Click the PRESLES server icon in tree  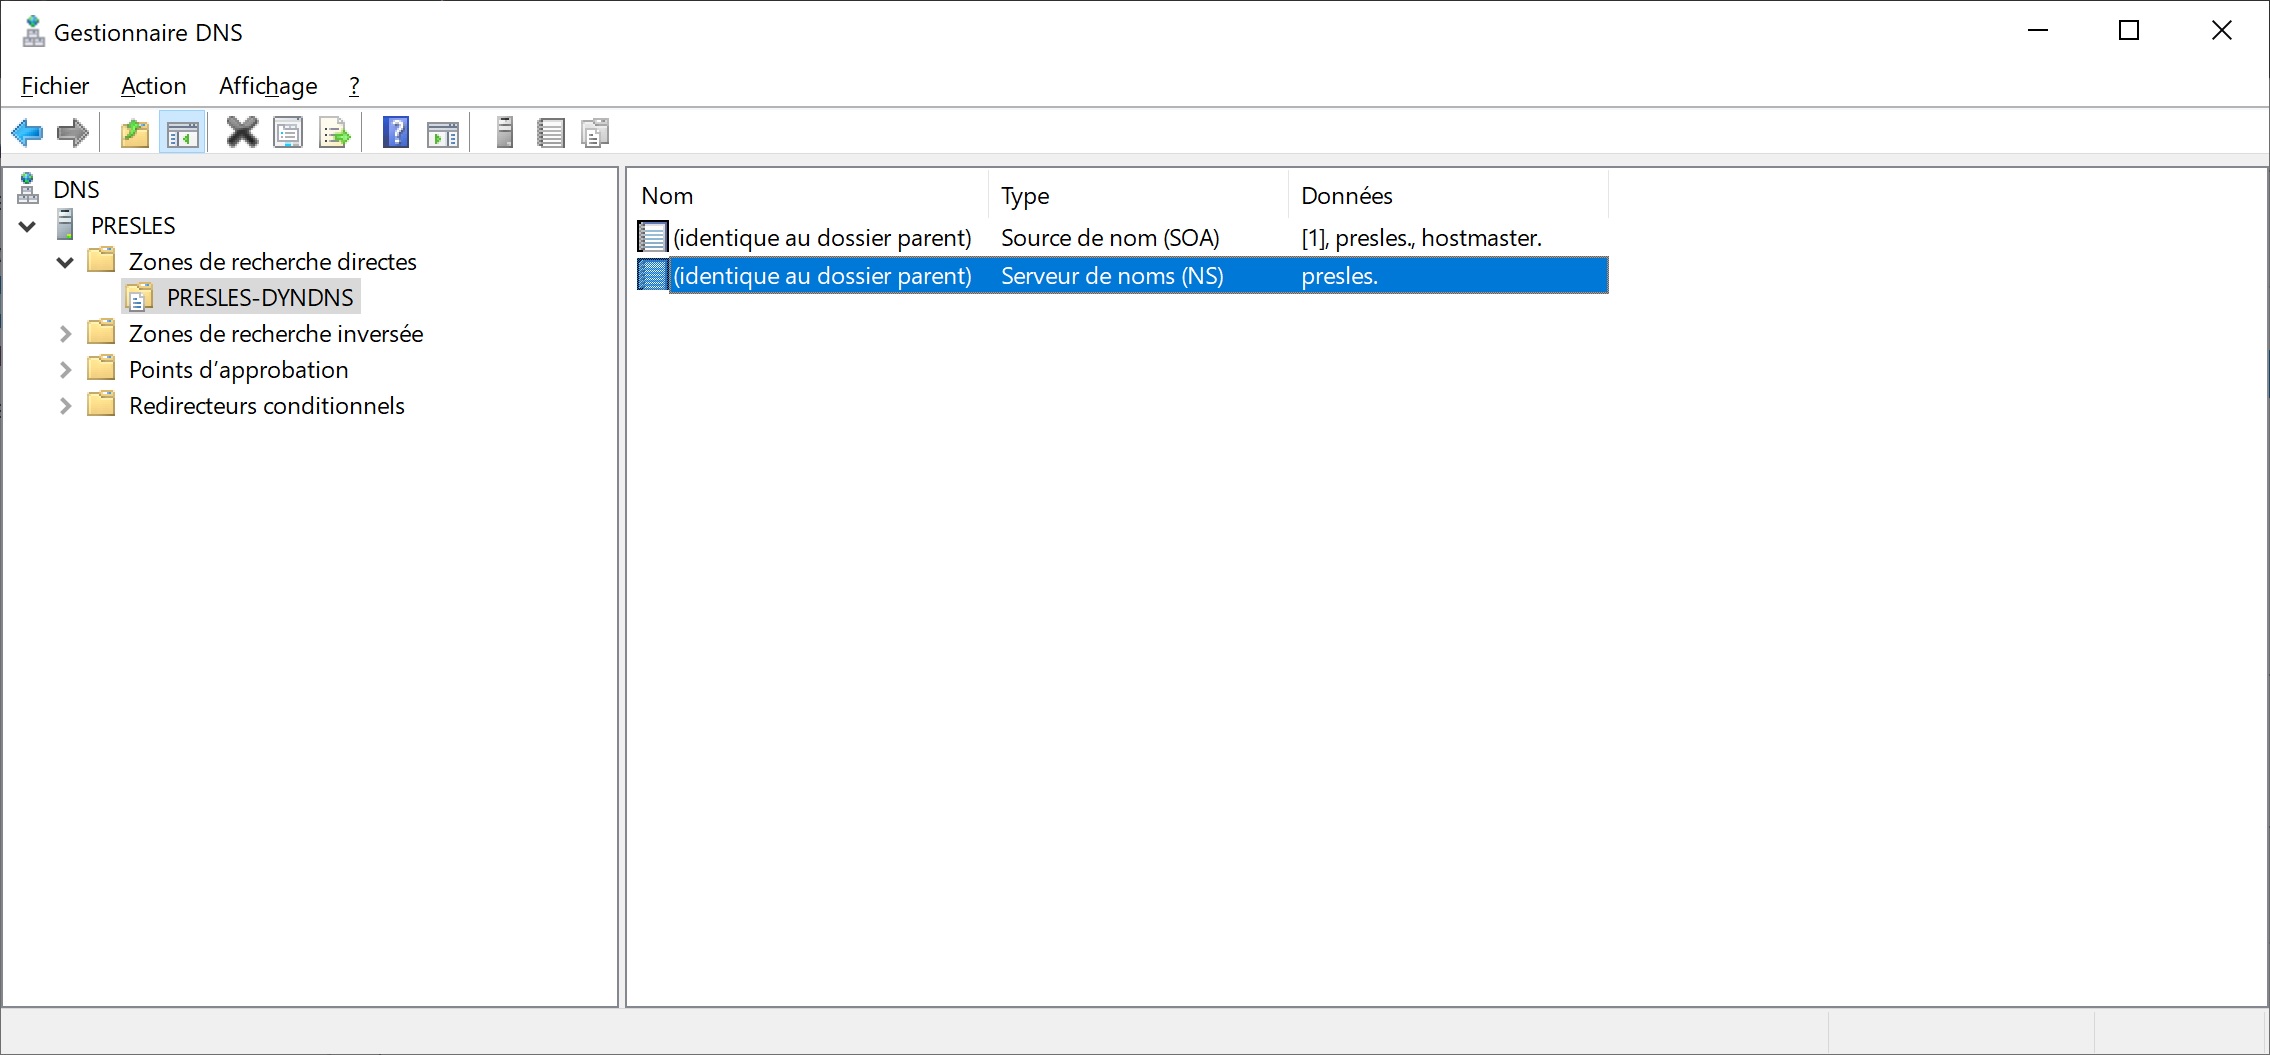(x=66, y=224)
